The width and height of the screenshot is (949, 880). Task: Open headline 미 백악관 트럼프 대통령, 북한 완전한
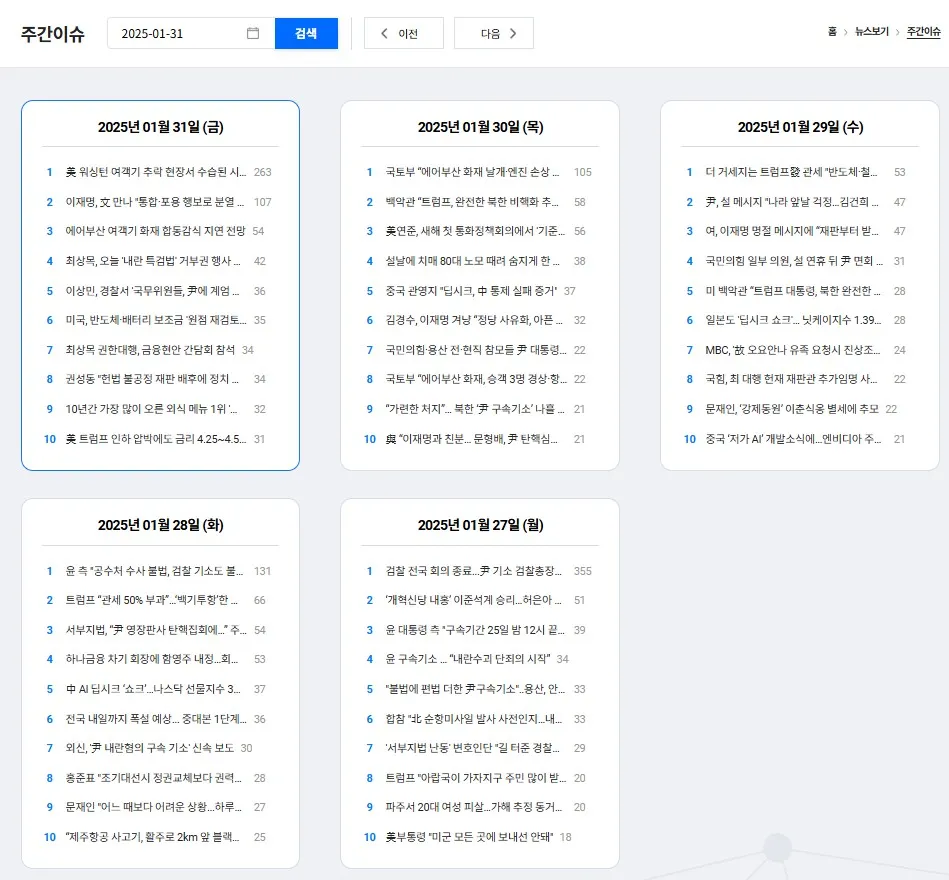792,291
